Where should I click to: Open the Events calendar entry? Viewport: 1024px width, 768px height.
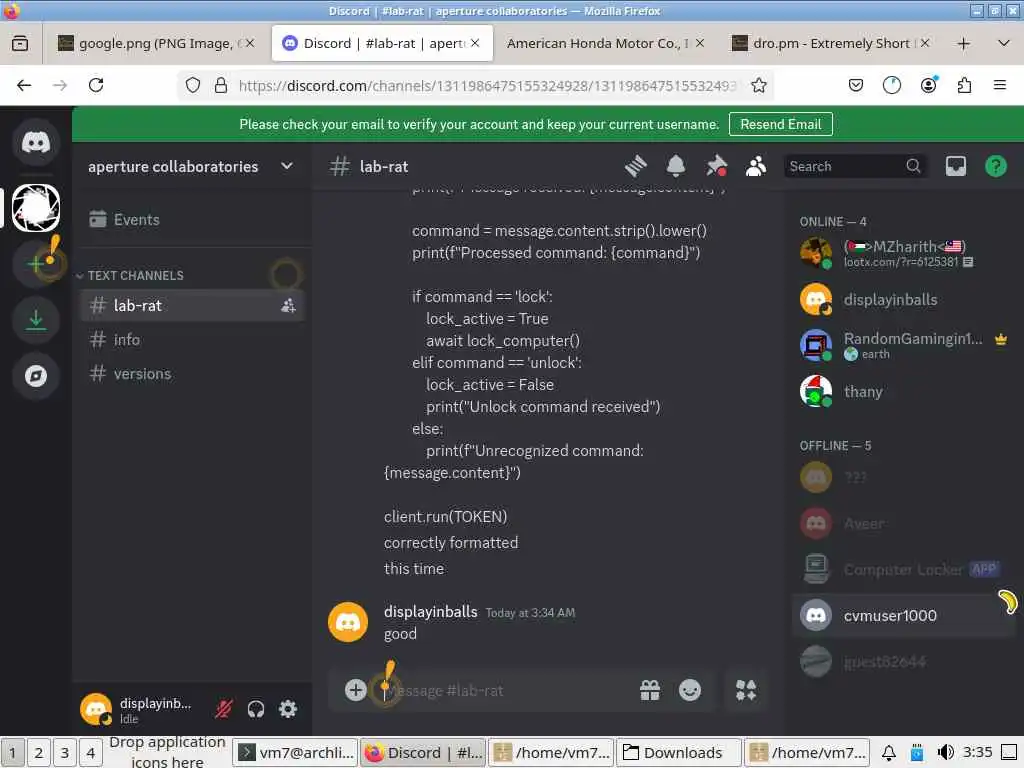[x=192, y=219]
